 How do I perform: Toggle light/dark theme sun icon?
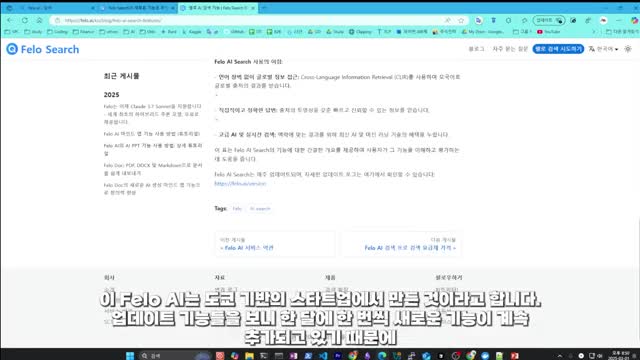[628, 49]
